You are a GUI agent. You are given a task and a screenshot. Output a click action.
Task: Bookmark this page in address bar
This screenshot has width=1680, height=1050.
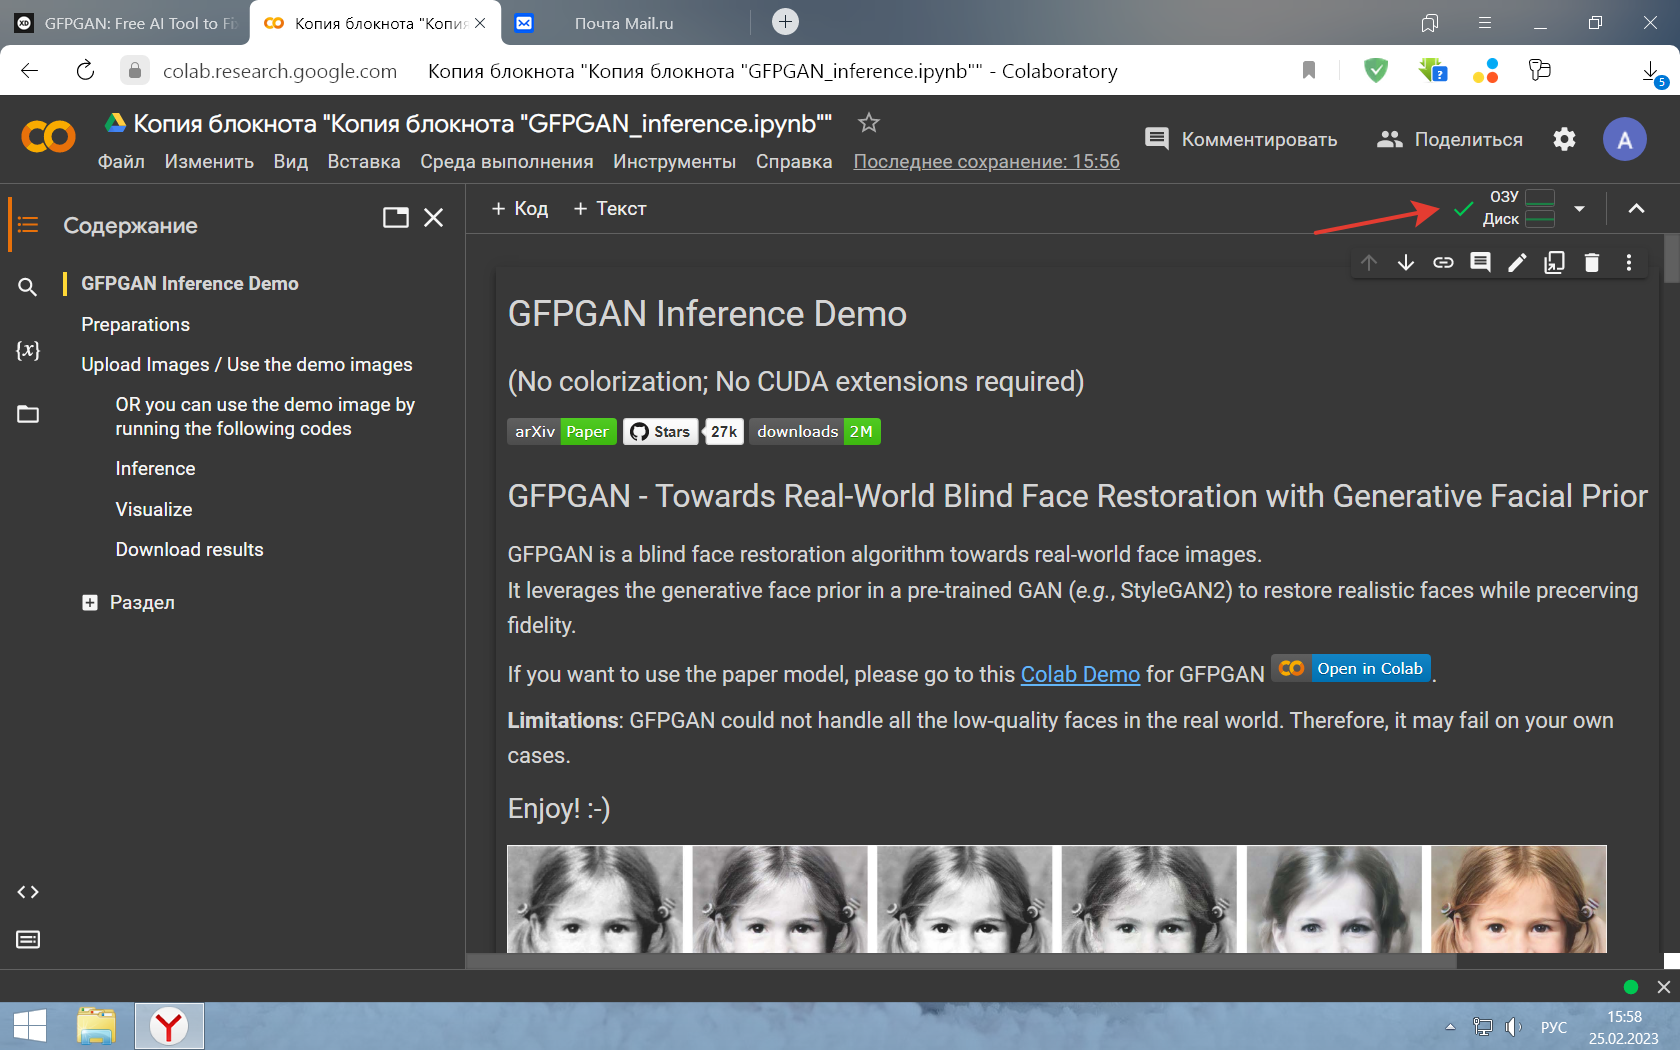click(1309, 70)
